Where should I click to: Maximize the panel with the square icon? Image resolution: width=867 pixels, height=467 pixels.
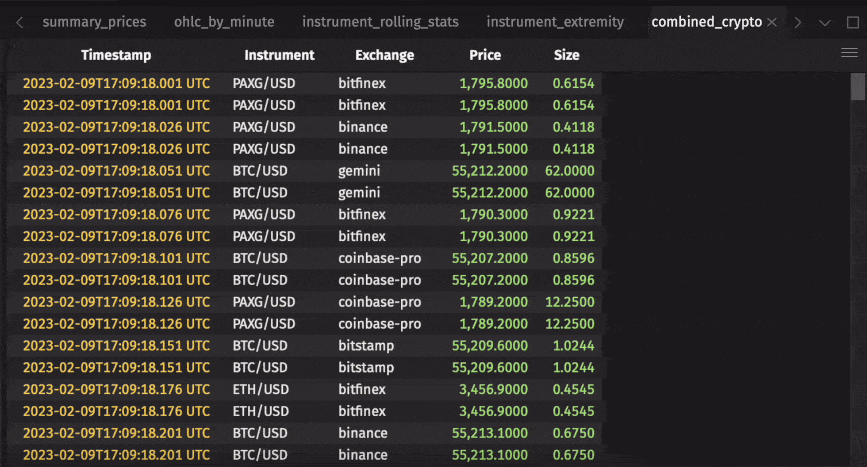point(852,22)
